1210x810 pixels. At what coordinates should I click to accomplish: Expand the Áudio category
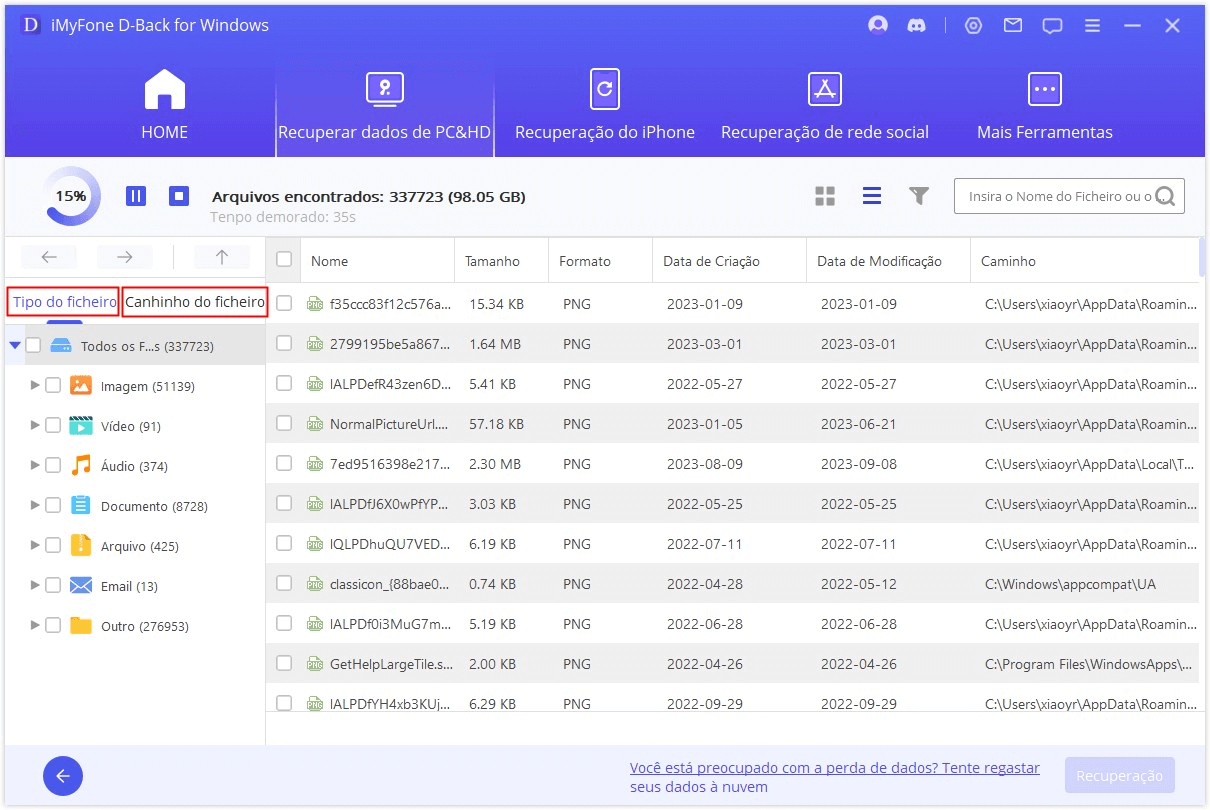coord(35,466)
